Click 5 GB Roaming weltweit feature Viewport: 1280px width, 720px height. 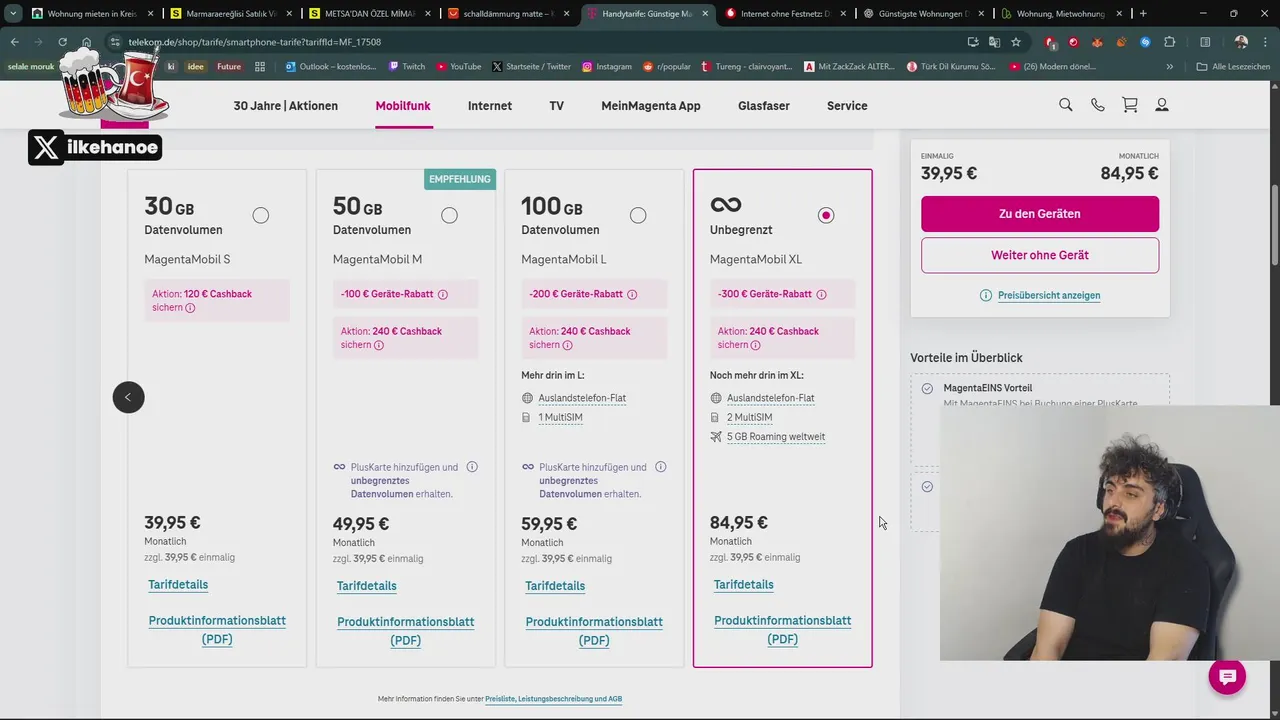pos(776,437)
